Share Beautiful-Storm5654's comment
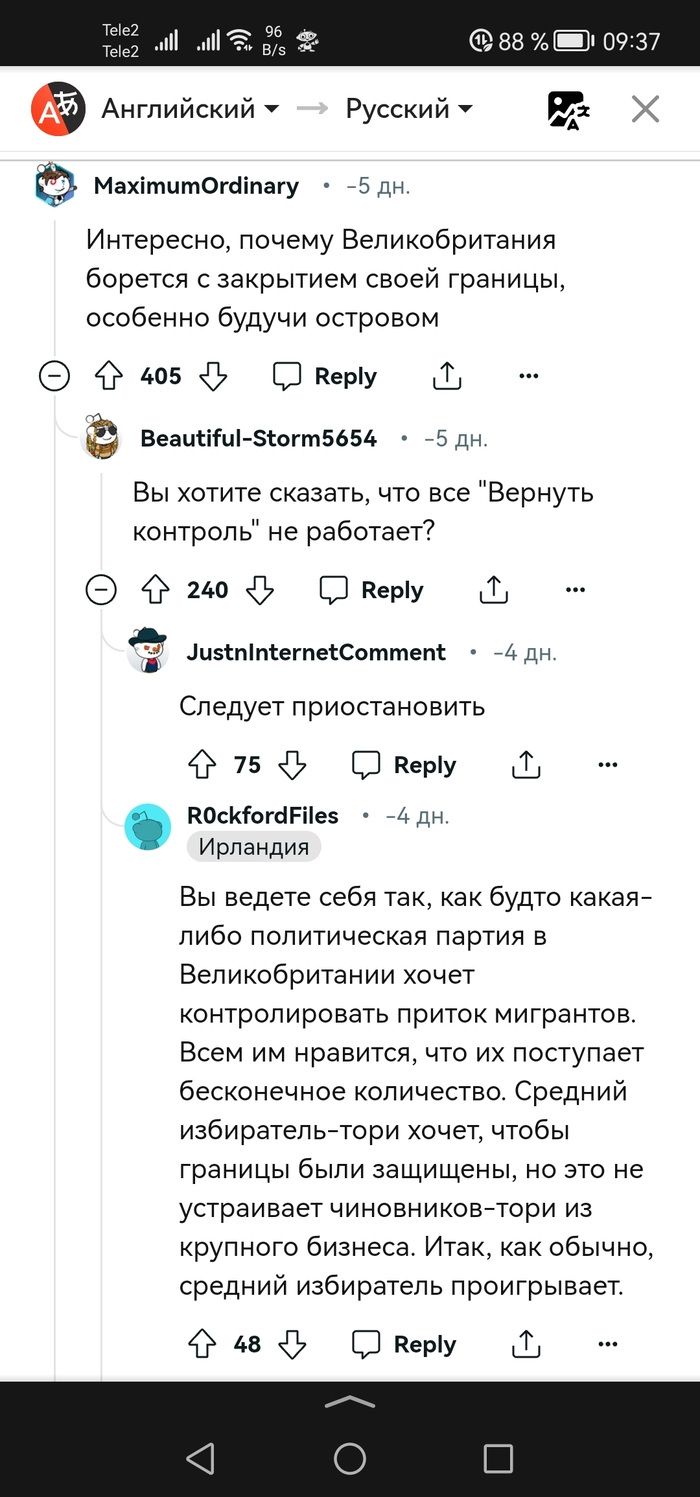 tap(494, 591)
